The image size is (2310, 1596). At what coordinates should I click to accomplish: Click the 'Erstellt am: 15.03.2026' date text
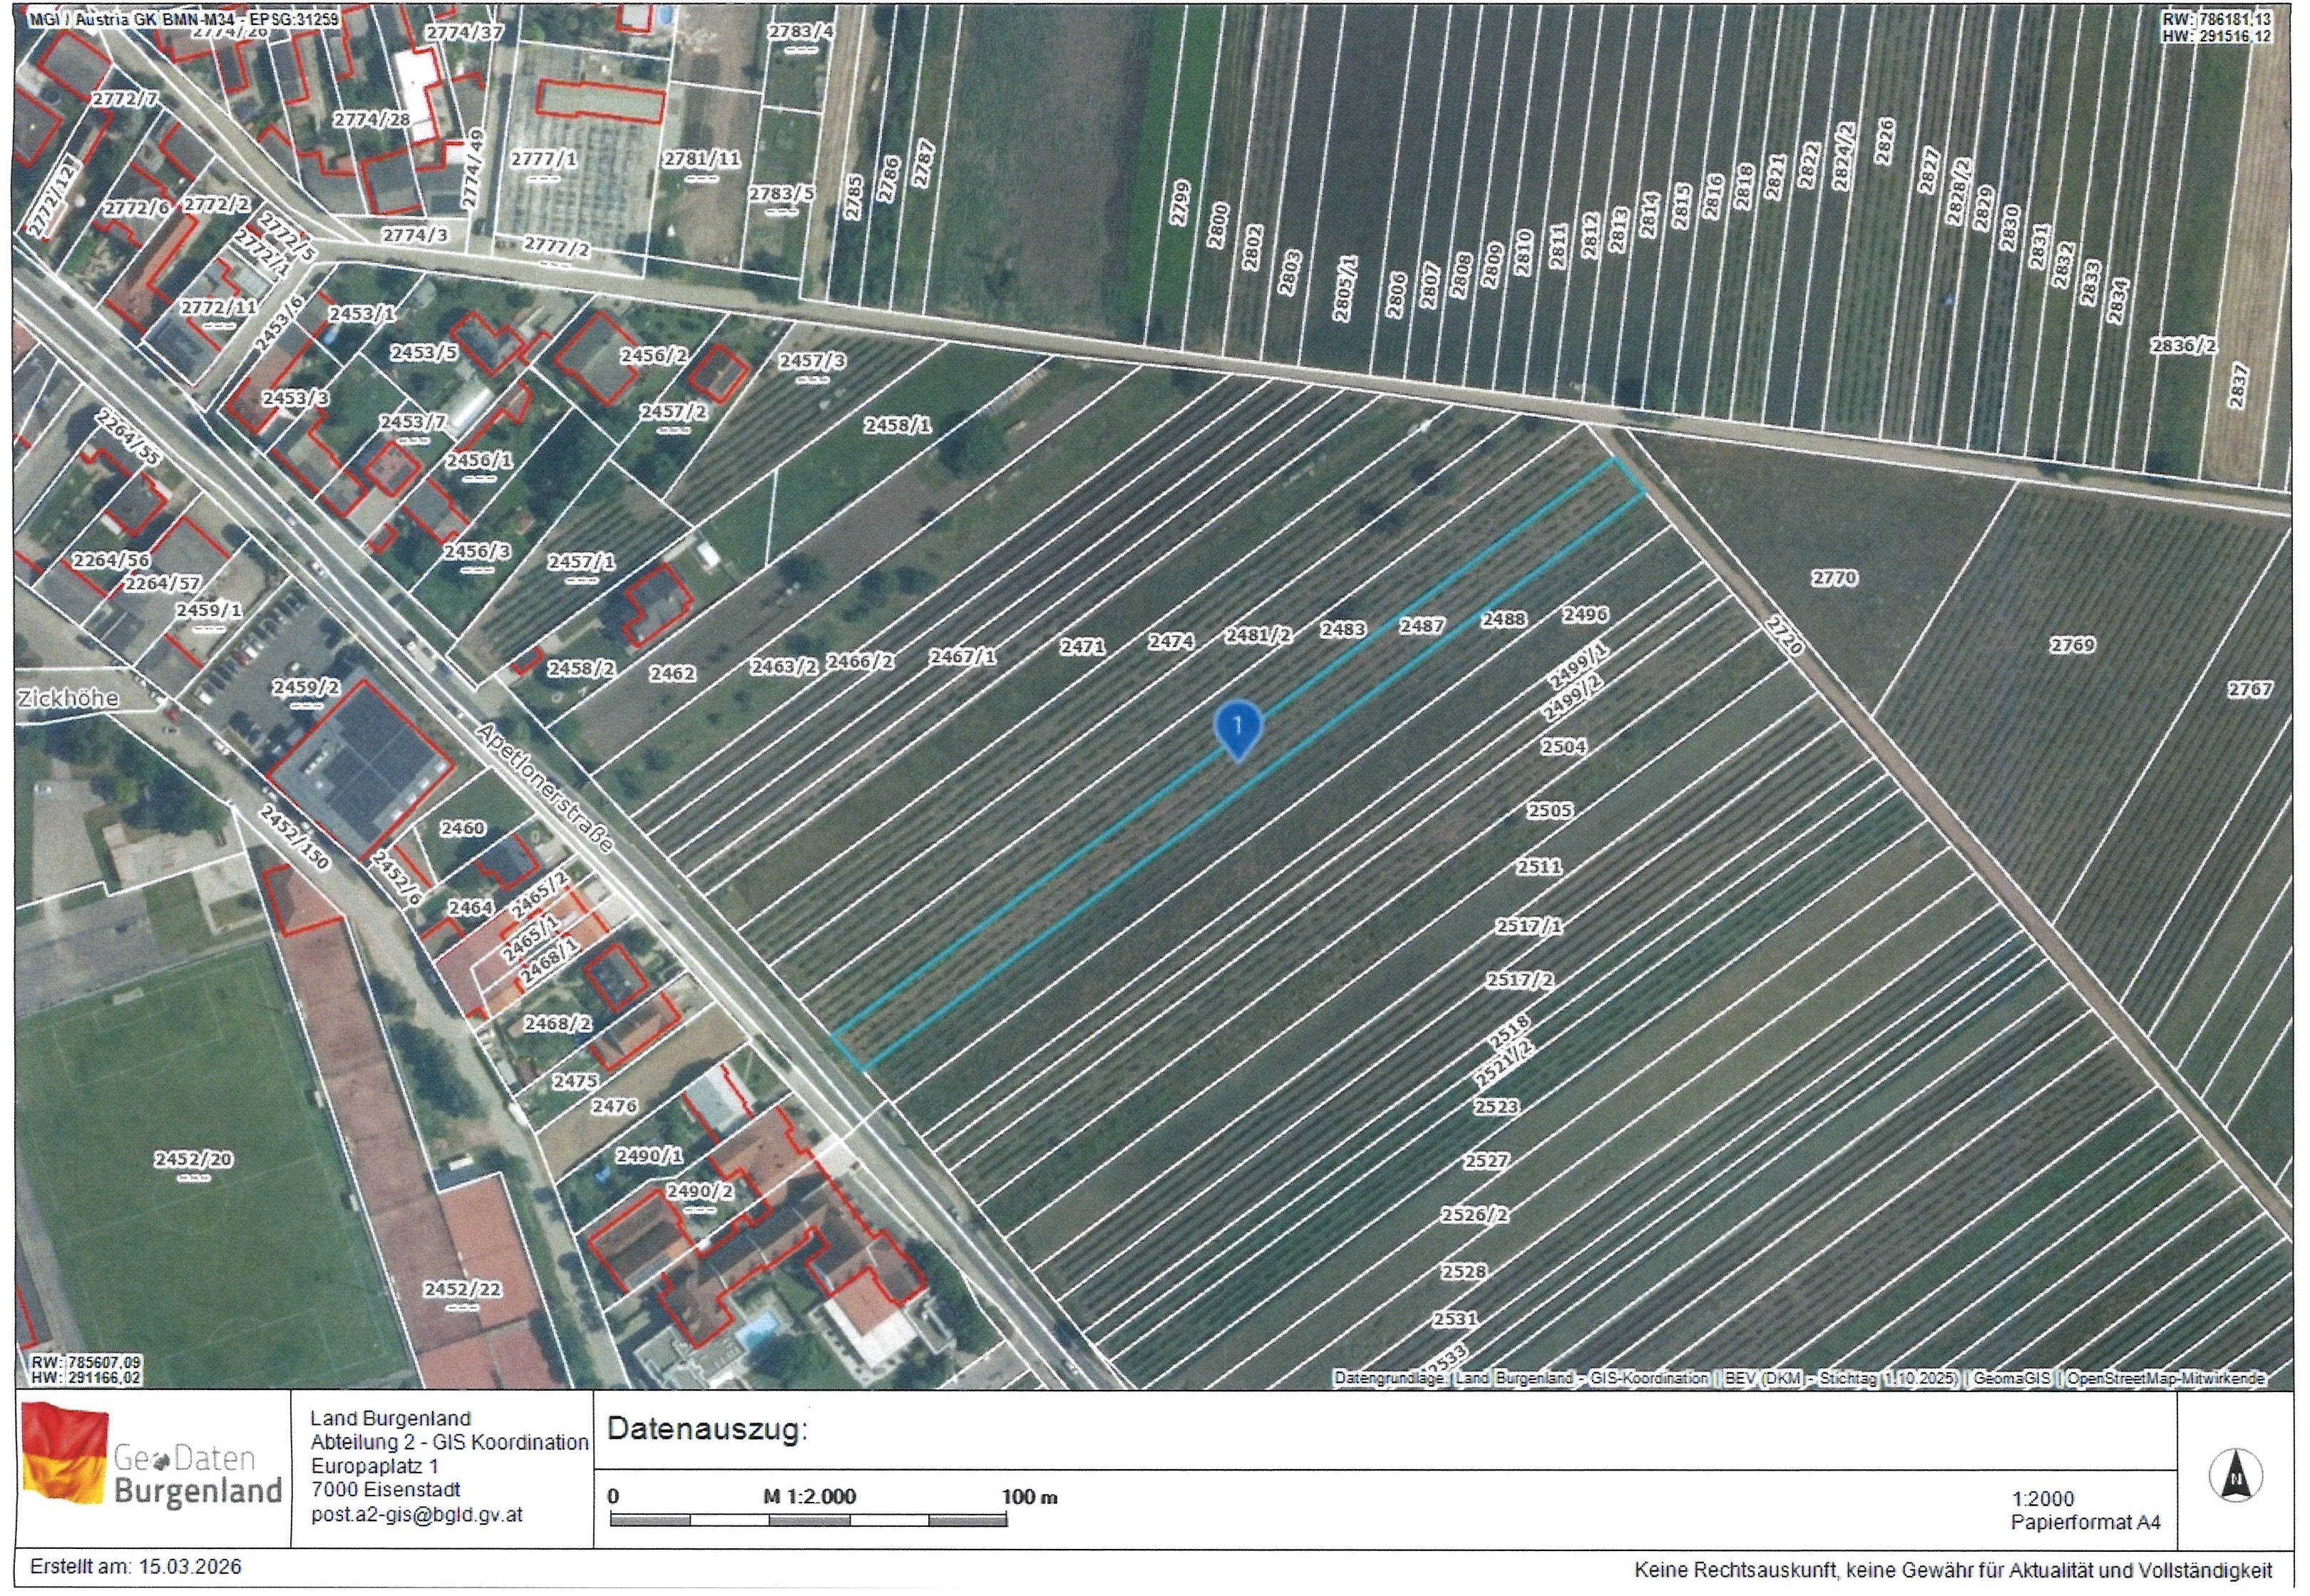coord(136,1567)
